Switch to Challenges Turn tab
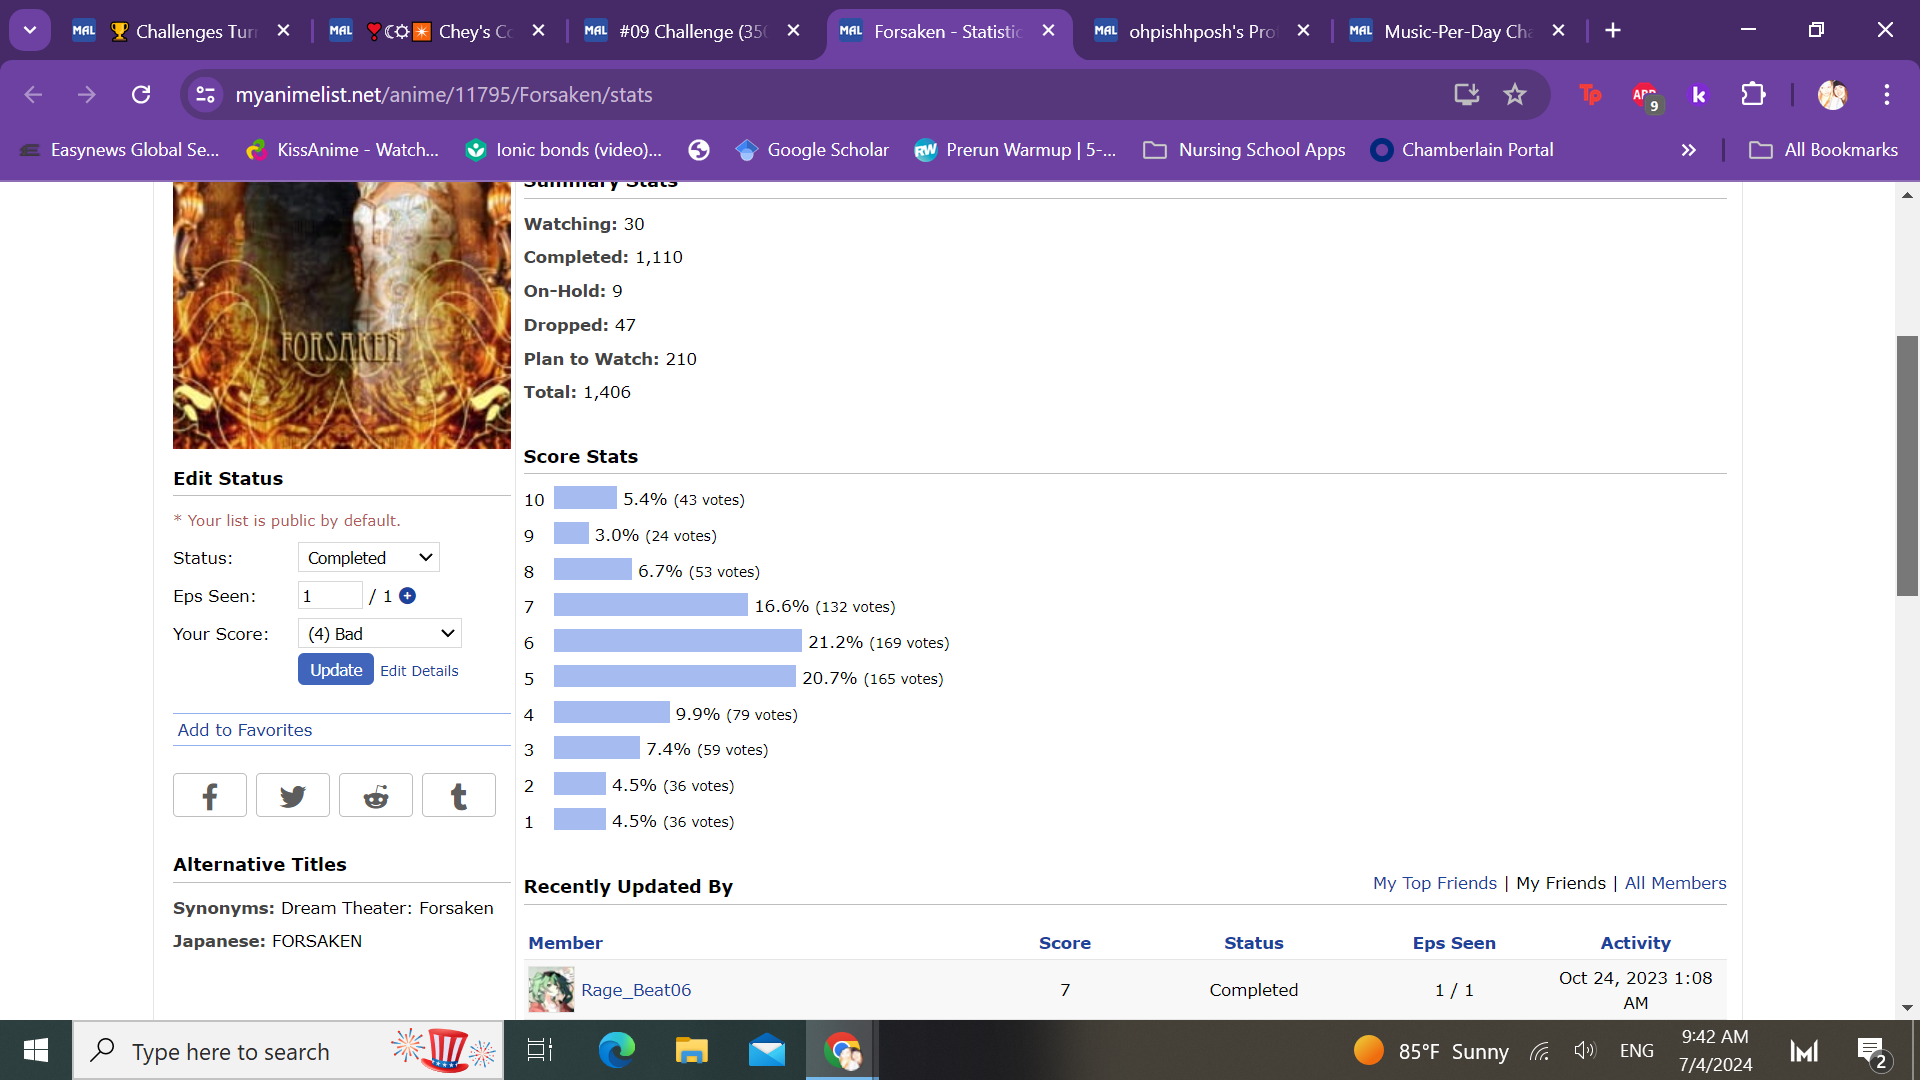The height and width of the screenshot is (1080, 1920). 182,31
